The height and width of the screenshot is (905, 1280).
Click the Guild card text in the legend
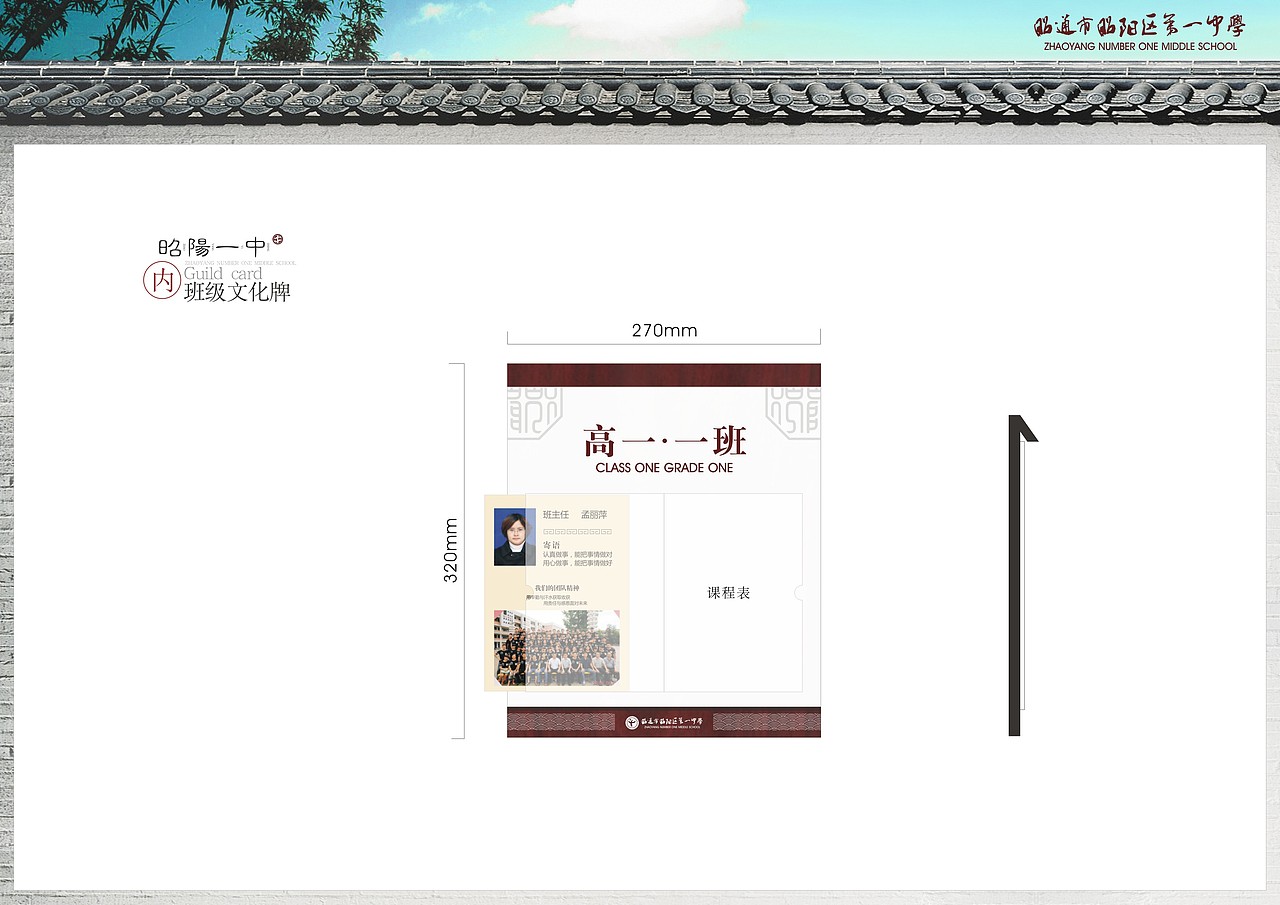click(x=222, y=272)
